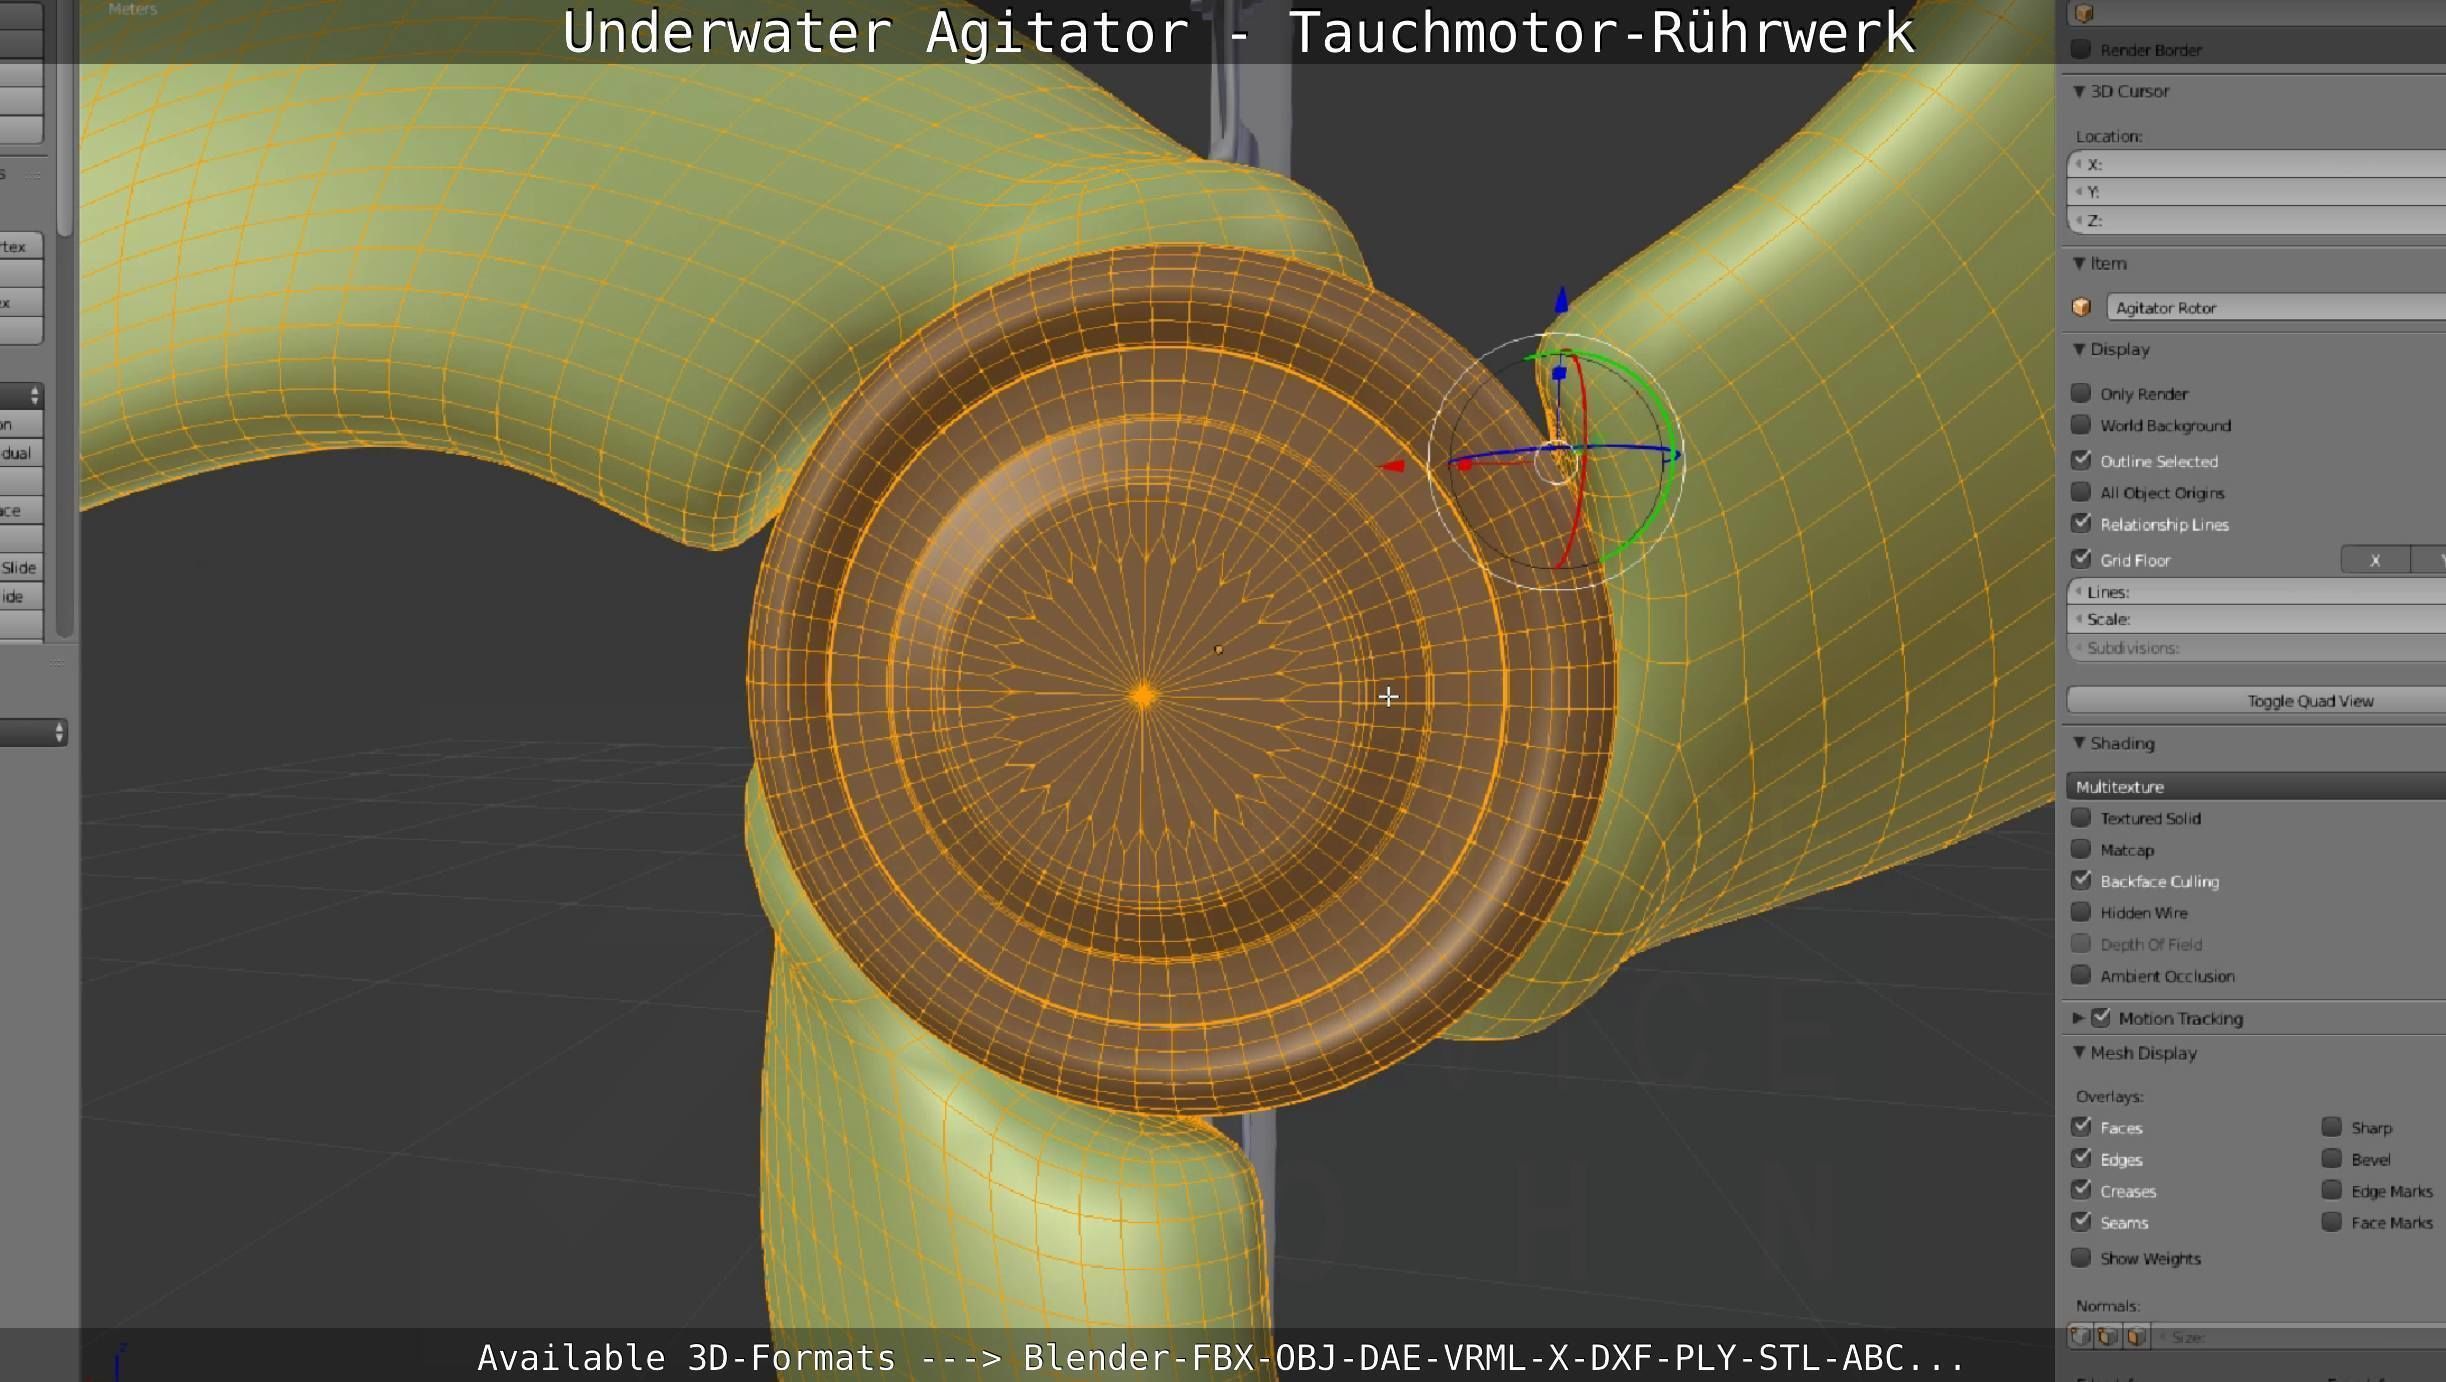Click the red X-axis manipulator arrow

pos(1392,465)
